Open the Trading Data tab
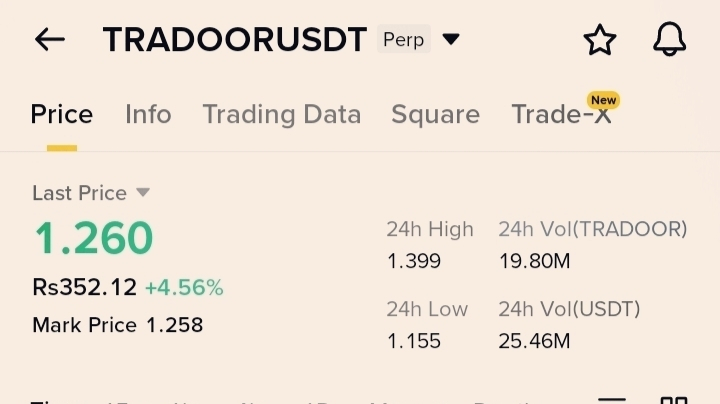Screen dimensions: 720x404 point(281,115)
